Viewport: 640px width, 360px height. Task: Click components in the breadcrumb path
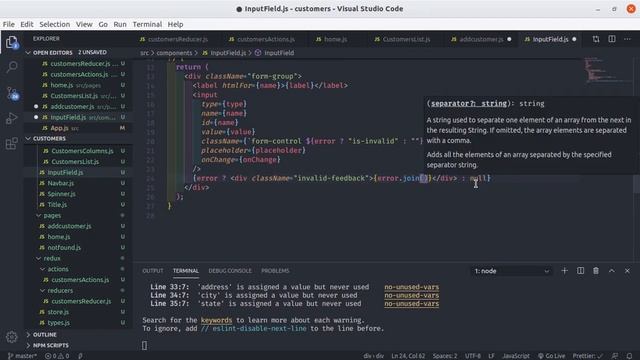click(174, 53)
